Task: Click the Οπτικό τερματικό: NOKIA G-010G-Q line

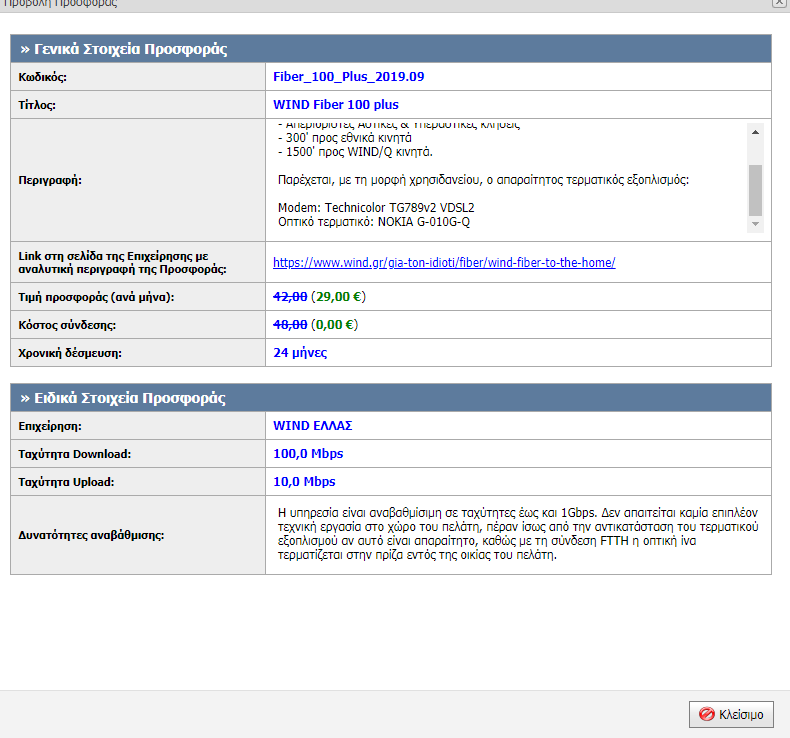Action: click(x=374, y=222)
